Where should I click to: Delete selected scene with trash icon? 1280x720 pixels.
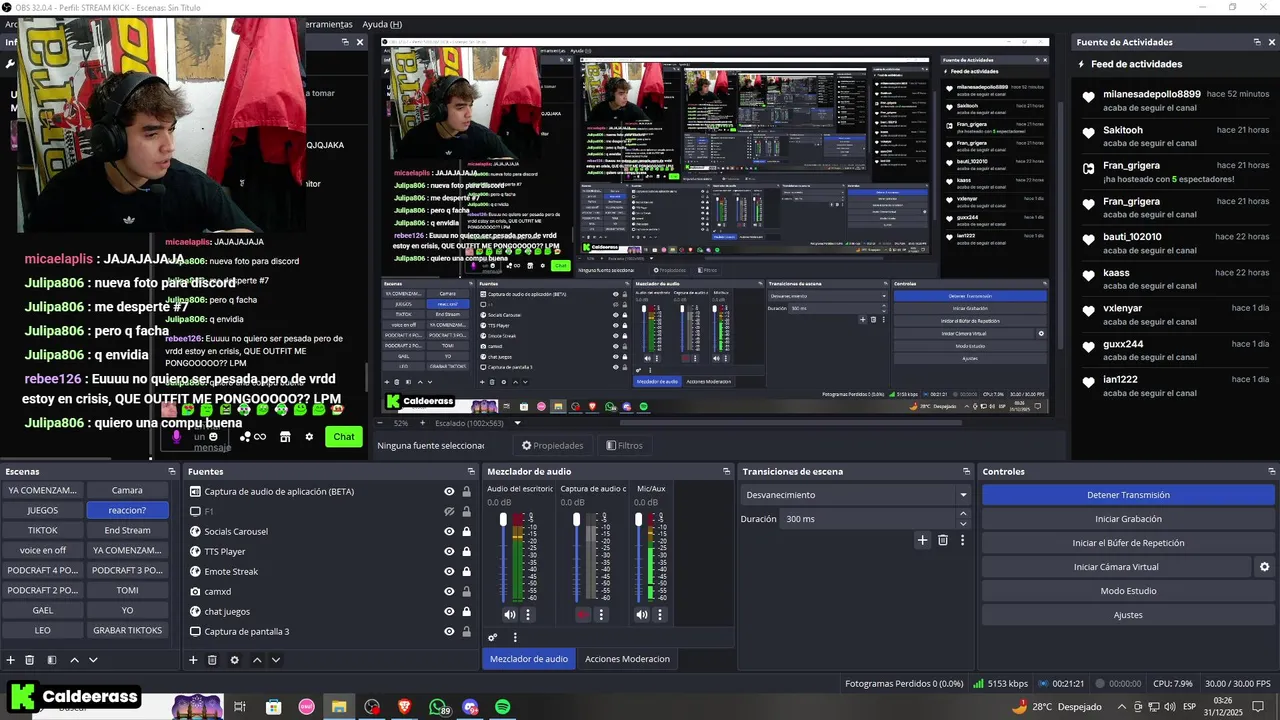[x=30, y=660]
